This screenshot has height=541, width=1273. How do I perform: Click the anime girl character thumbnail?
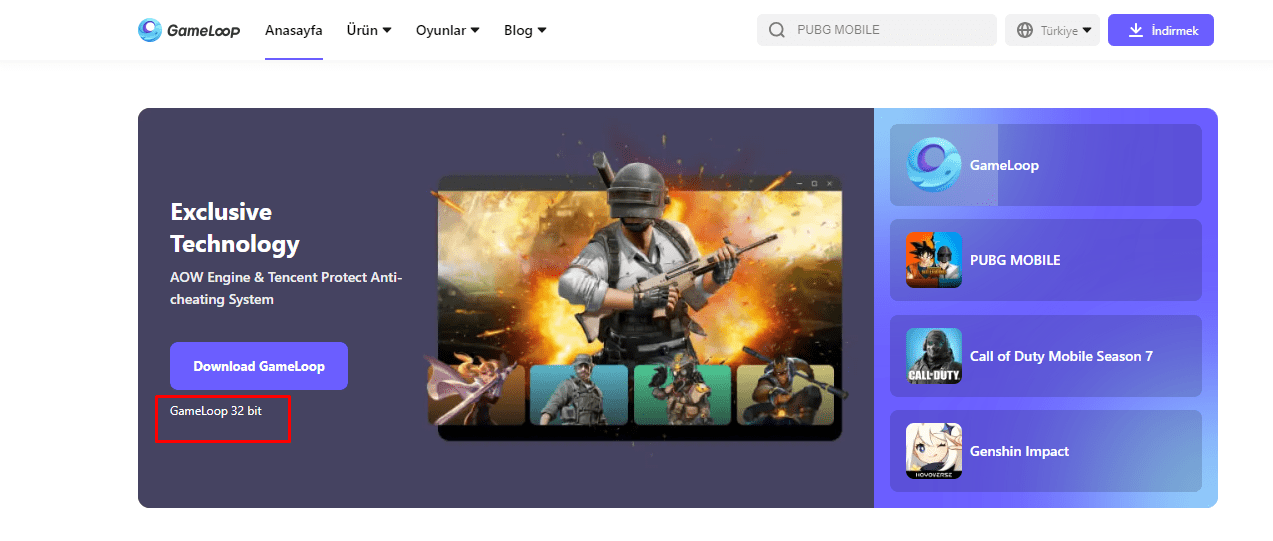click(x=477, y=393)
